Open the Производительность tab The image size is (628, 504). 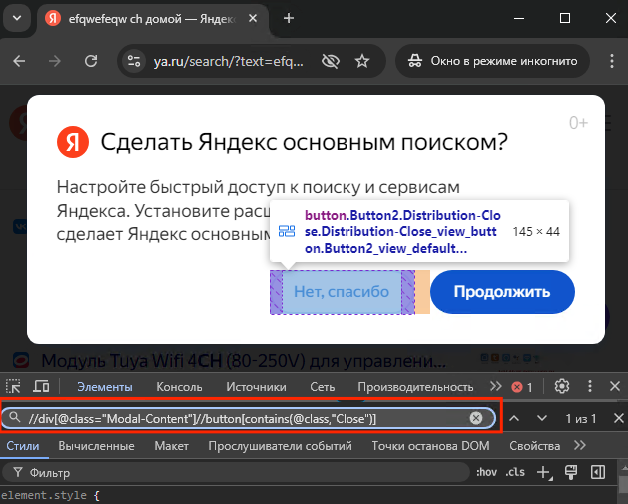point(415,387)
